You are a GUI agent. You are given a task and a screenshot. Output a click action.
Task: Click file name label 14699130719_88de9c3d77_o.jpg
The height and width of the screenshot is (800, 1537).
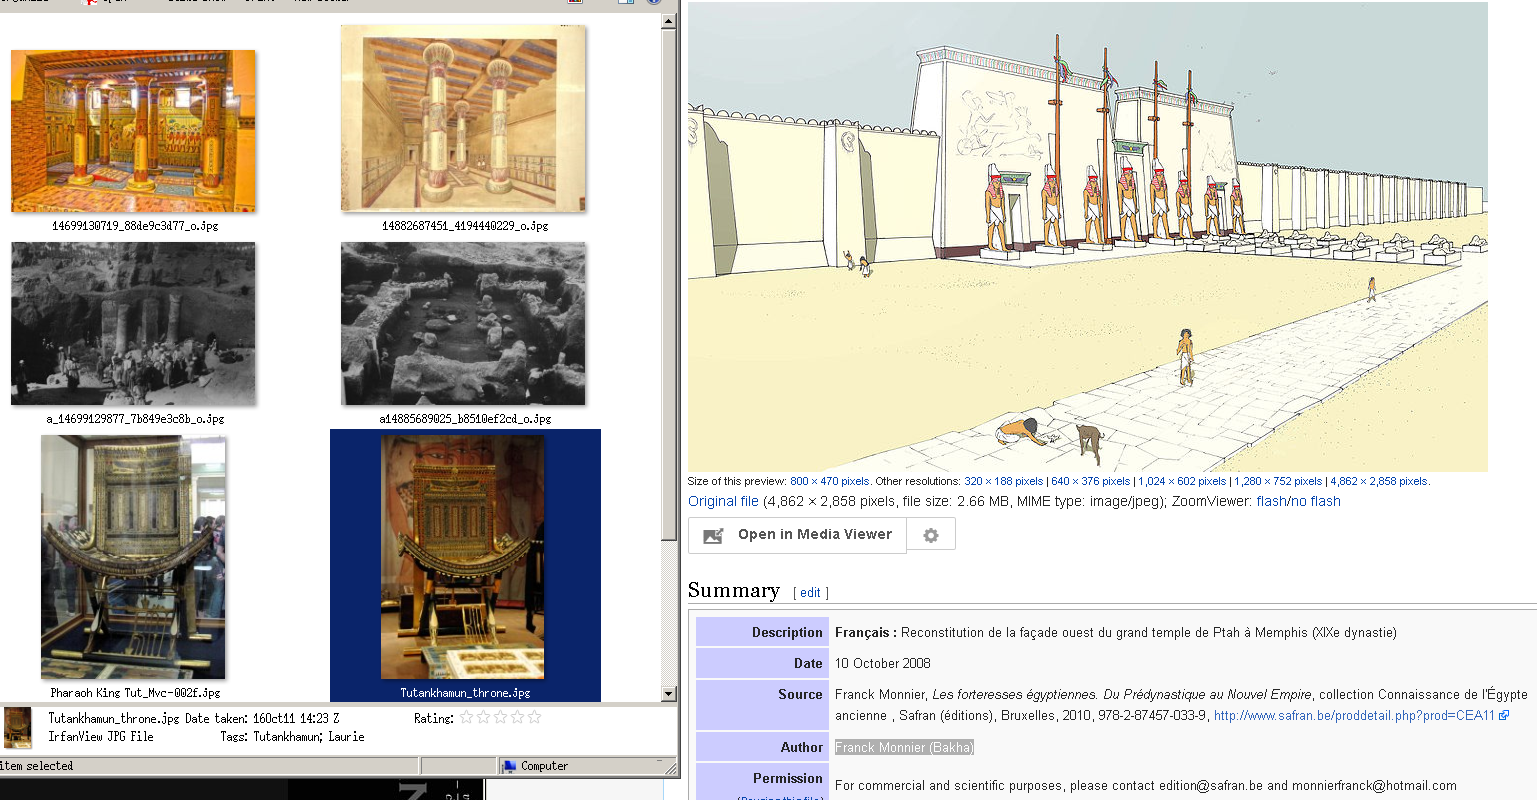pos(135,226)
